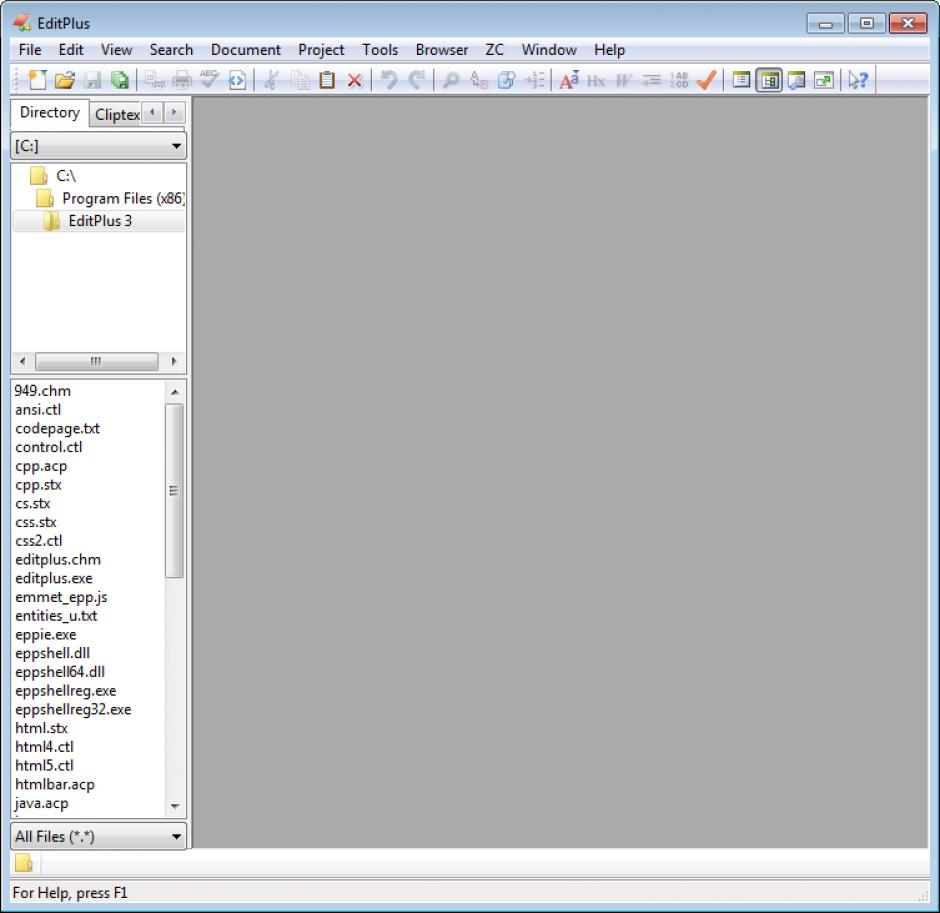The width and height of the screenshot is (940, 913).
Task: Select the file eppshellreg32.exe
Action: point(73,710)
